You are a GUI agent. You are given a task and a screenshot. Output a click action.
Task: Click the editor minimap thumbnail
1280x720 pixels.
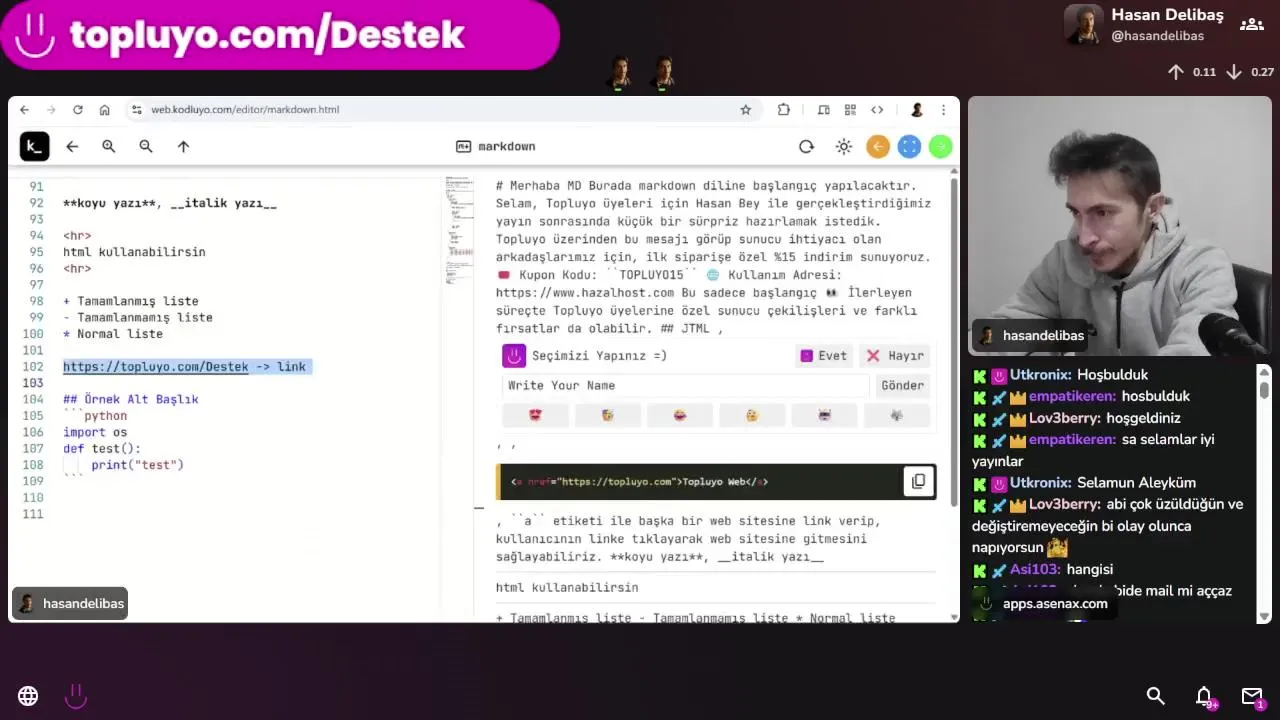459,230
